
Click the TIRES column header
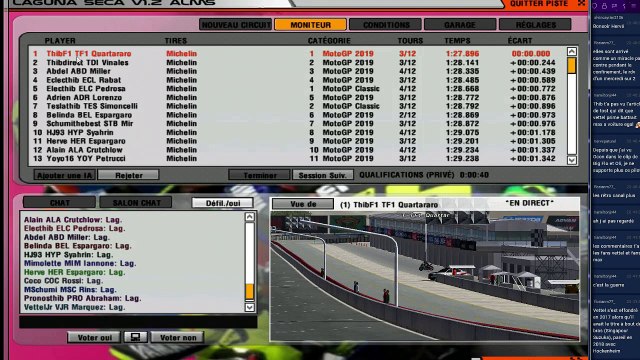click(176, 41)
